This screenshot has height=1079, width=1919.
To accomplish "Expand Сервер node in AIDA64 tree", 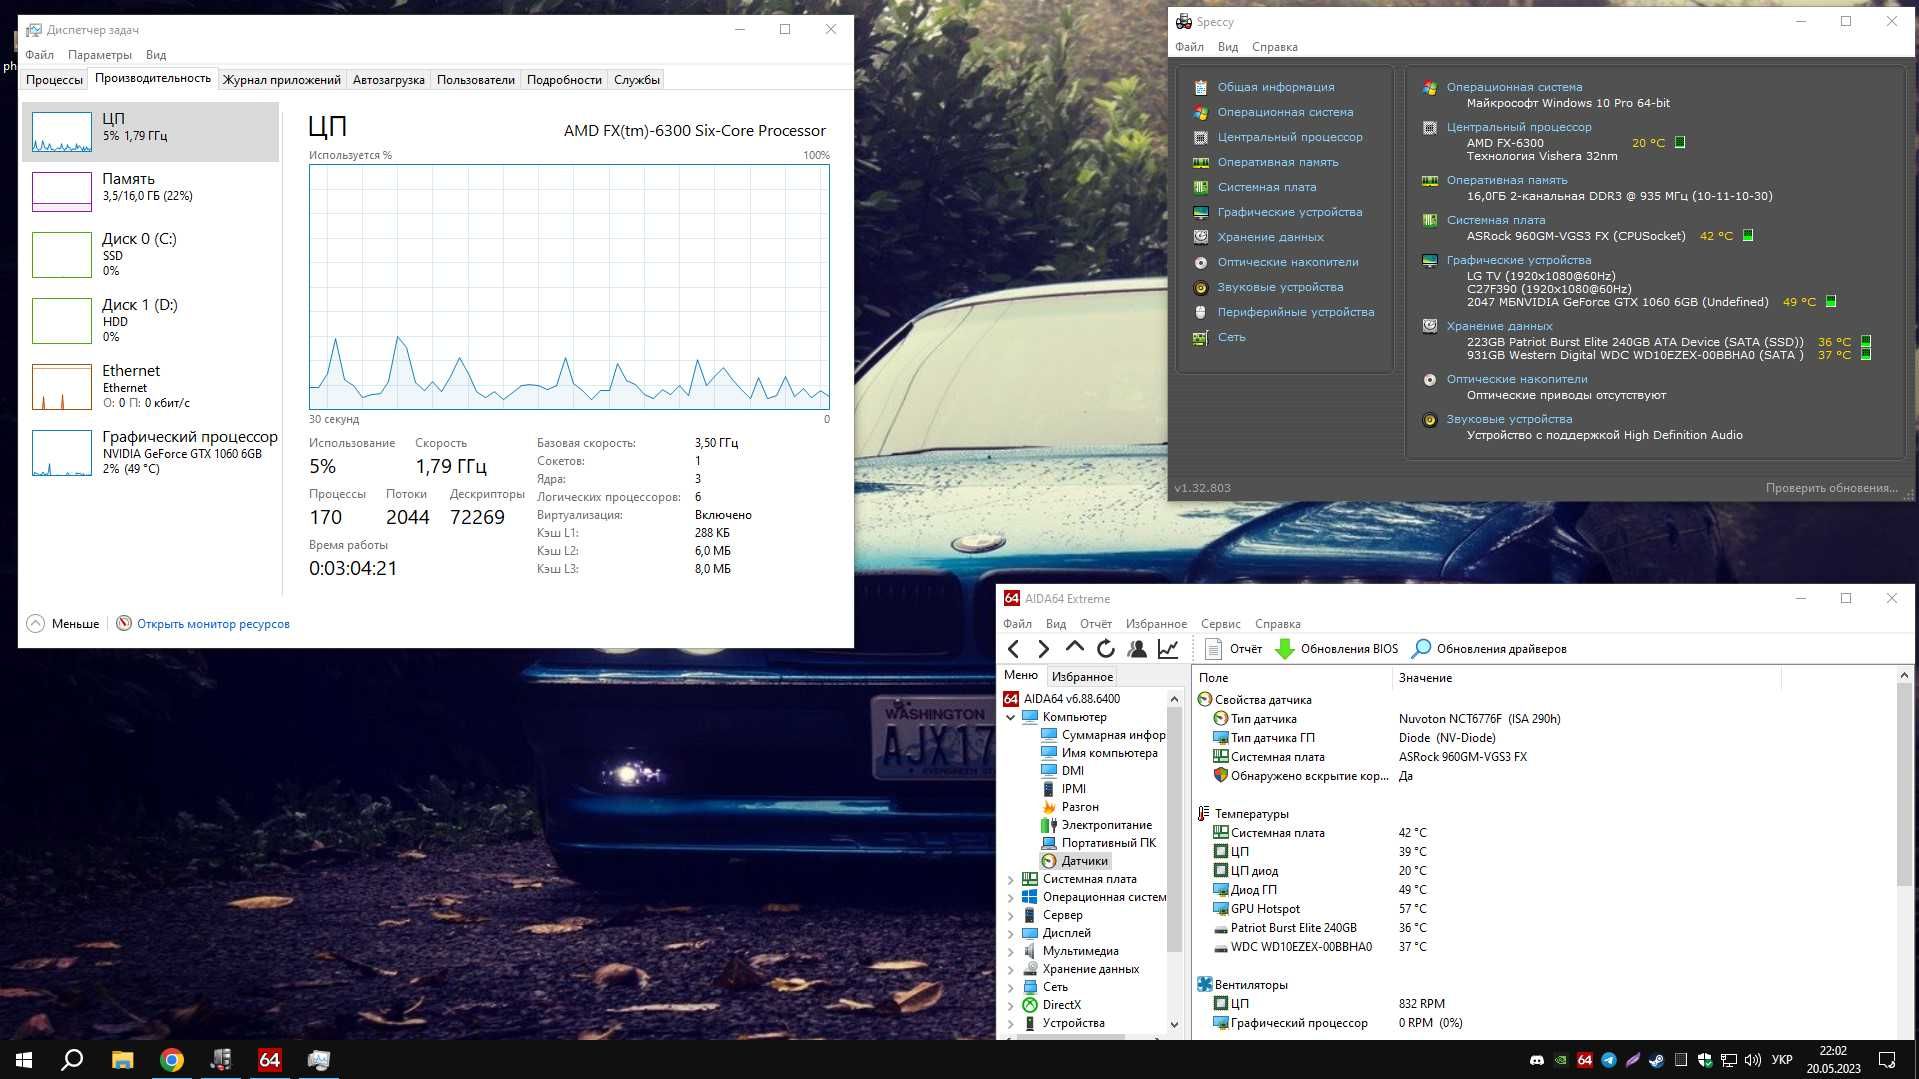I will tap(1010, 916).
